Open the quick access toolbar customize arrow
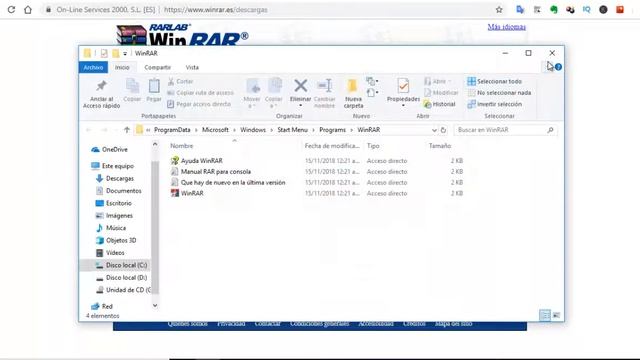The height and width of the screenshot is (360, 640). coord(125,53)
